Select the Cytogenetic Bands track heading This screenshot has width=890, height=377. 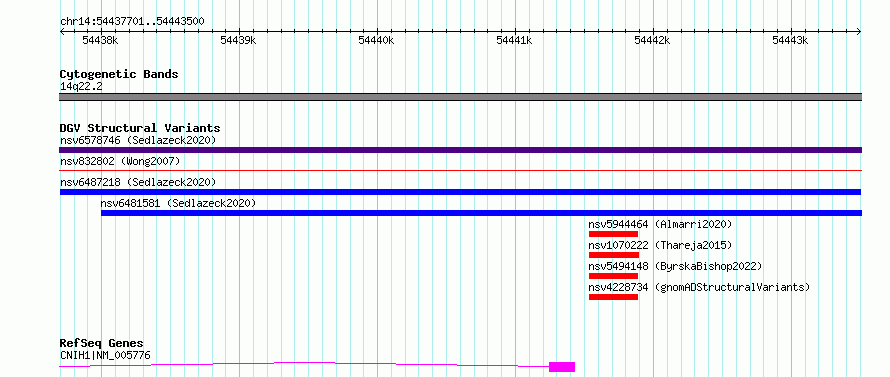pyautogui.click(x=119, y=74)
